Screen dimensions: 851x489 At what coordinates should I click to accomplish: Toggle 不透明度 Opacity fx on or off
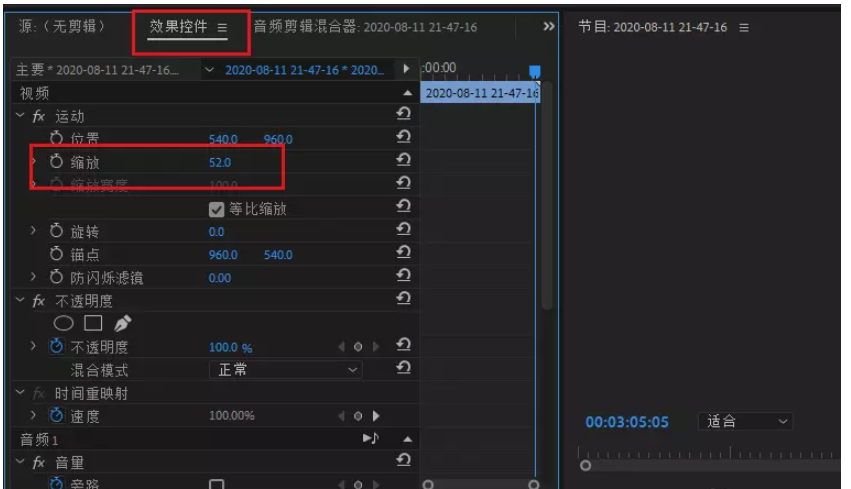(x=39, y=301)
